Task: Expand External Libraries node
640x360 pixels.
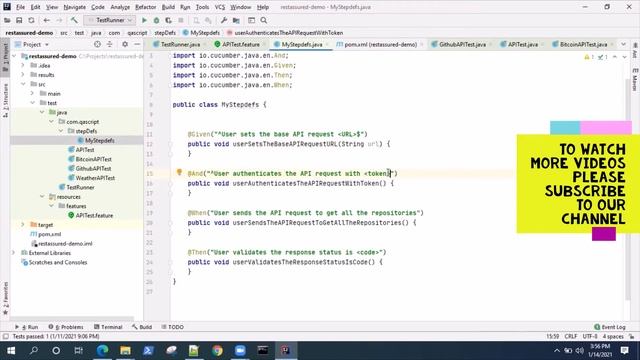Action: 14,253
